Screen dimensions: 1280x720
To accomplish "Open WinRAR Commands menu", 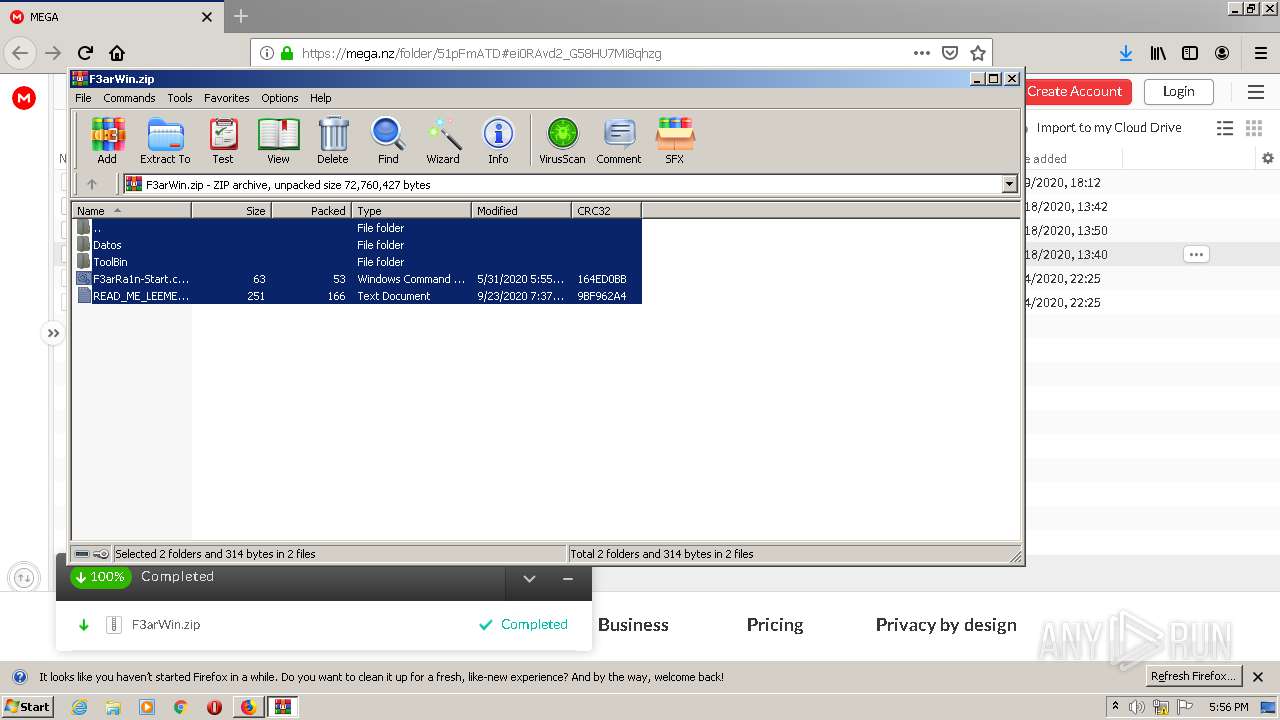I will [x=129, y=98].
